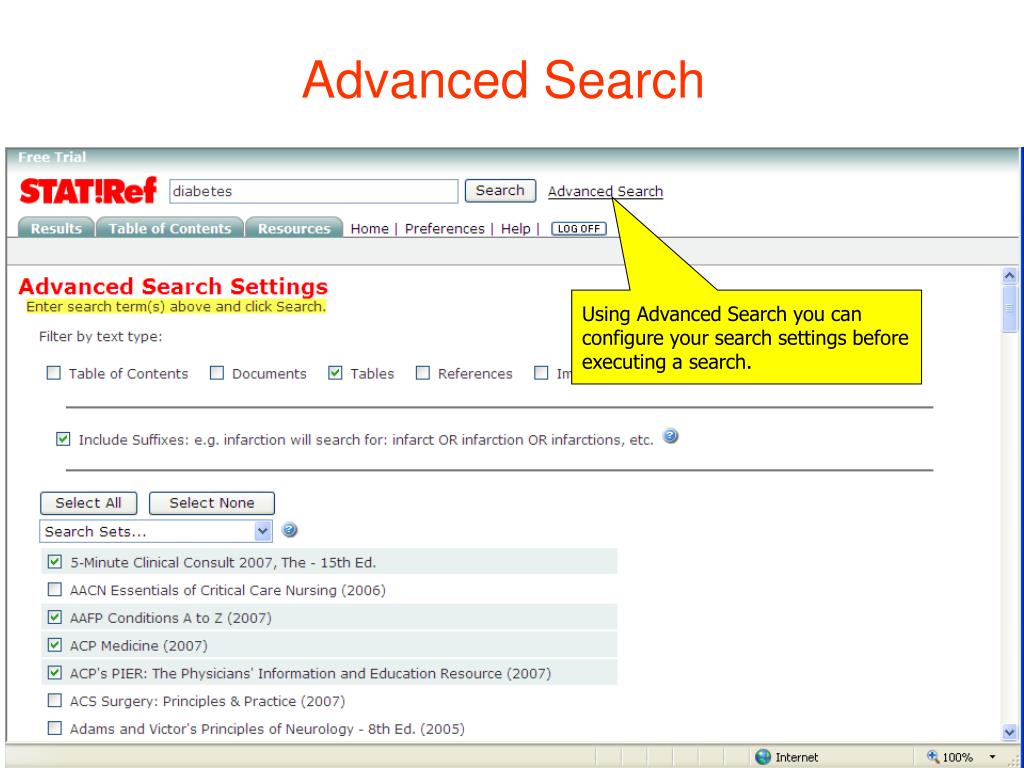This screenshot has height=768, width=1024.
Task: Click the scrollbar up arrow
Action: point(1009,276)
